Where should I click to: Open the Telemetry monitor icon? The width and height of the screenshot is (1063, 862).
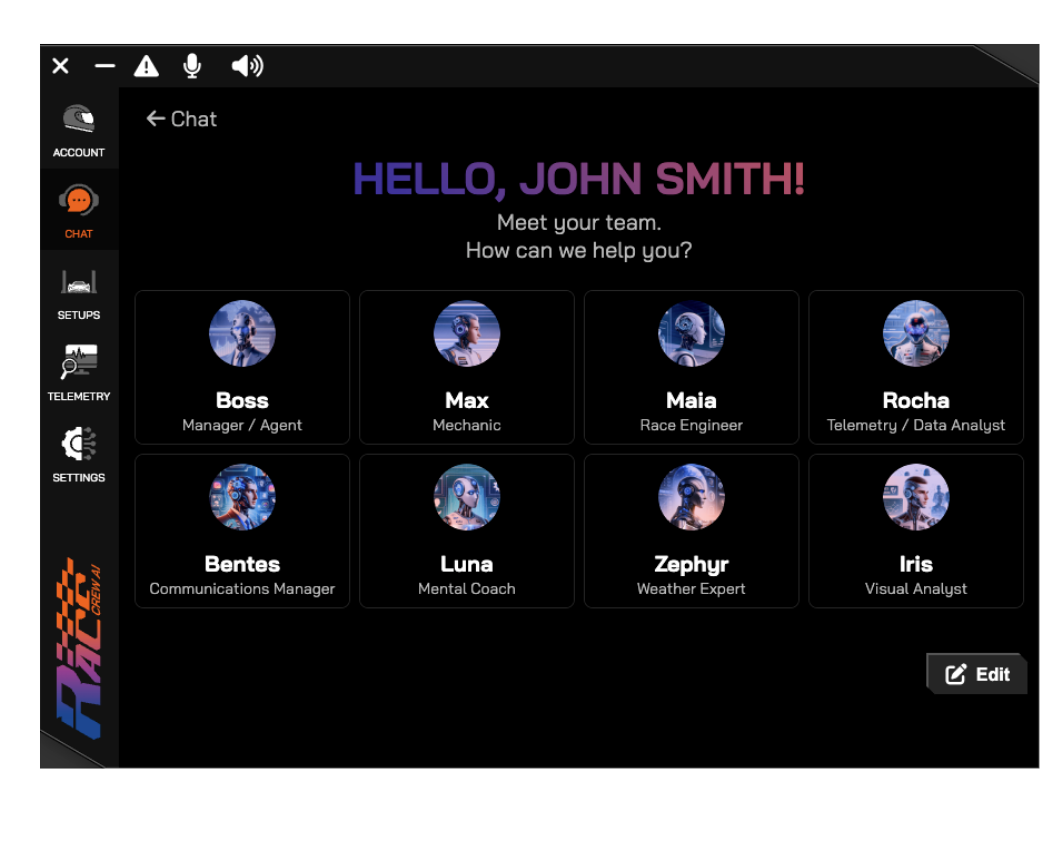click(79, 363)
